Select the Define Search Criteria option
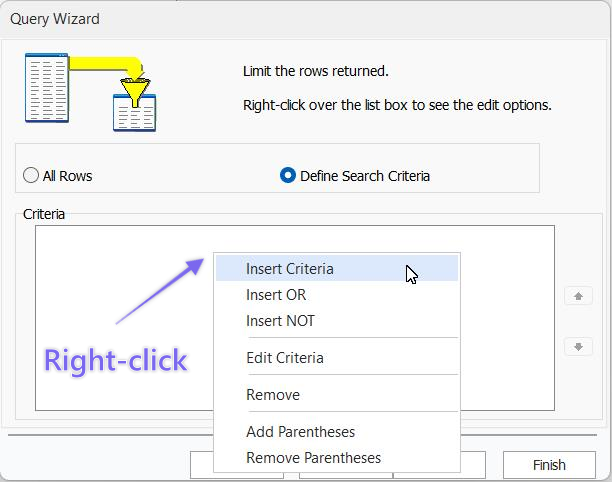 click(x=288, y=176)
